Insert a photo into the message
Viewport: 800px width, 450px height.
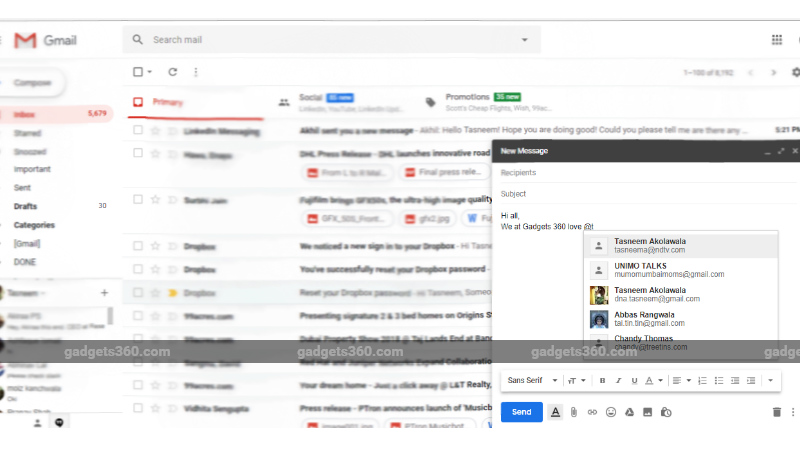click(x=647, y=412)
